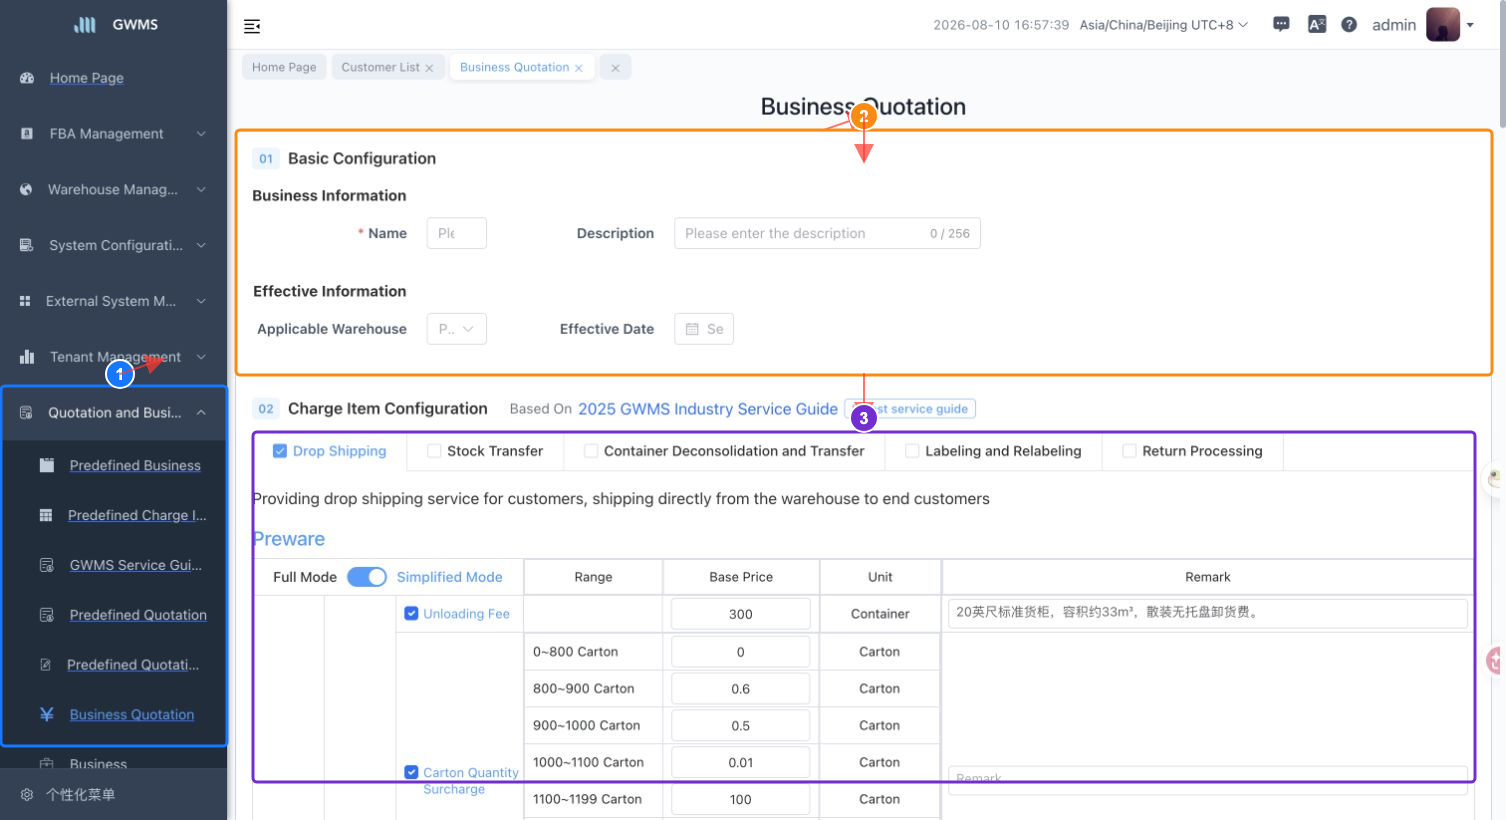Open the 2025 GWMS Industry Service Guide link
1506x820 pixels.
pyautogui.click(x=708, y=409)
